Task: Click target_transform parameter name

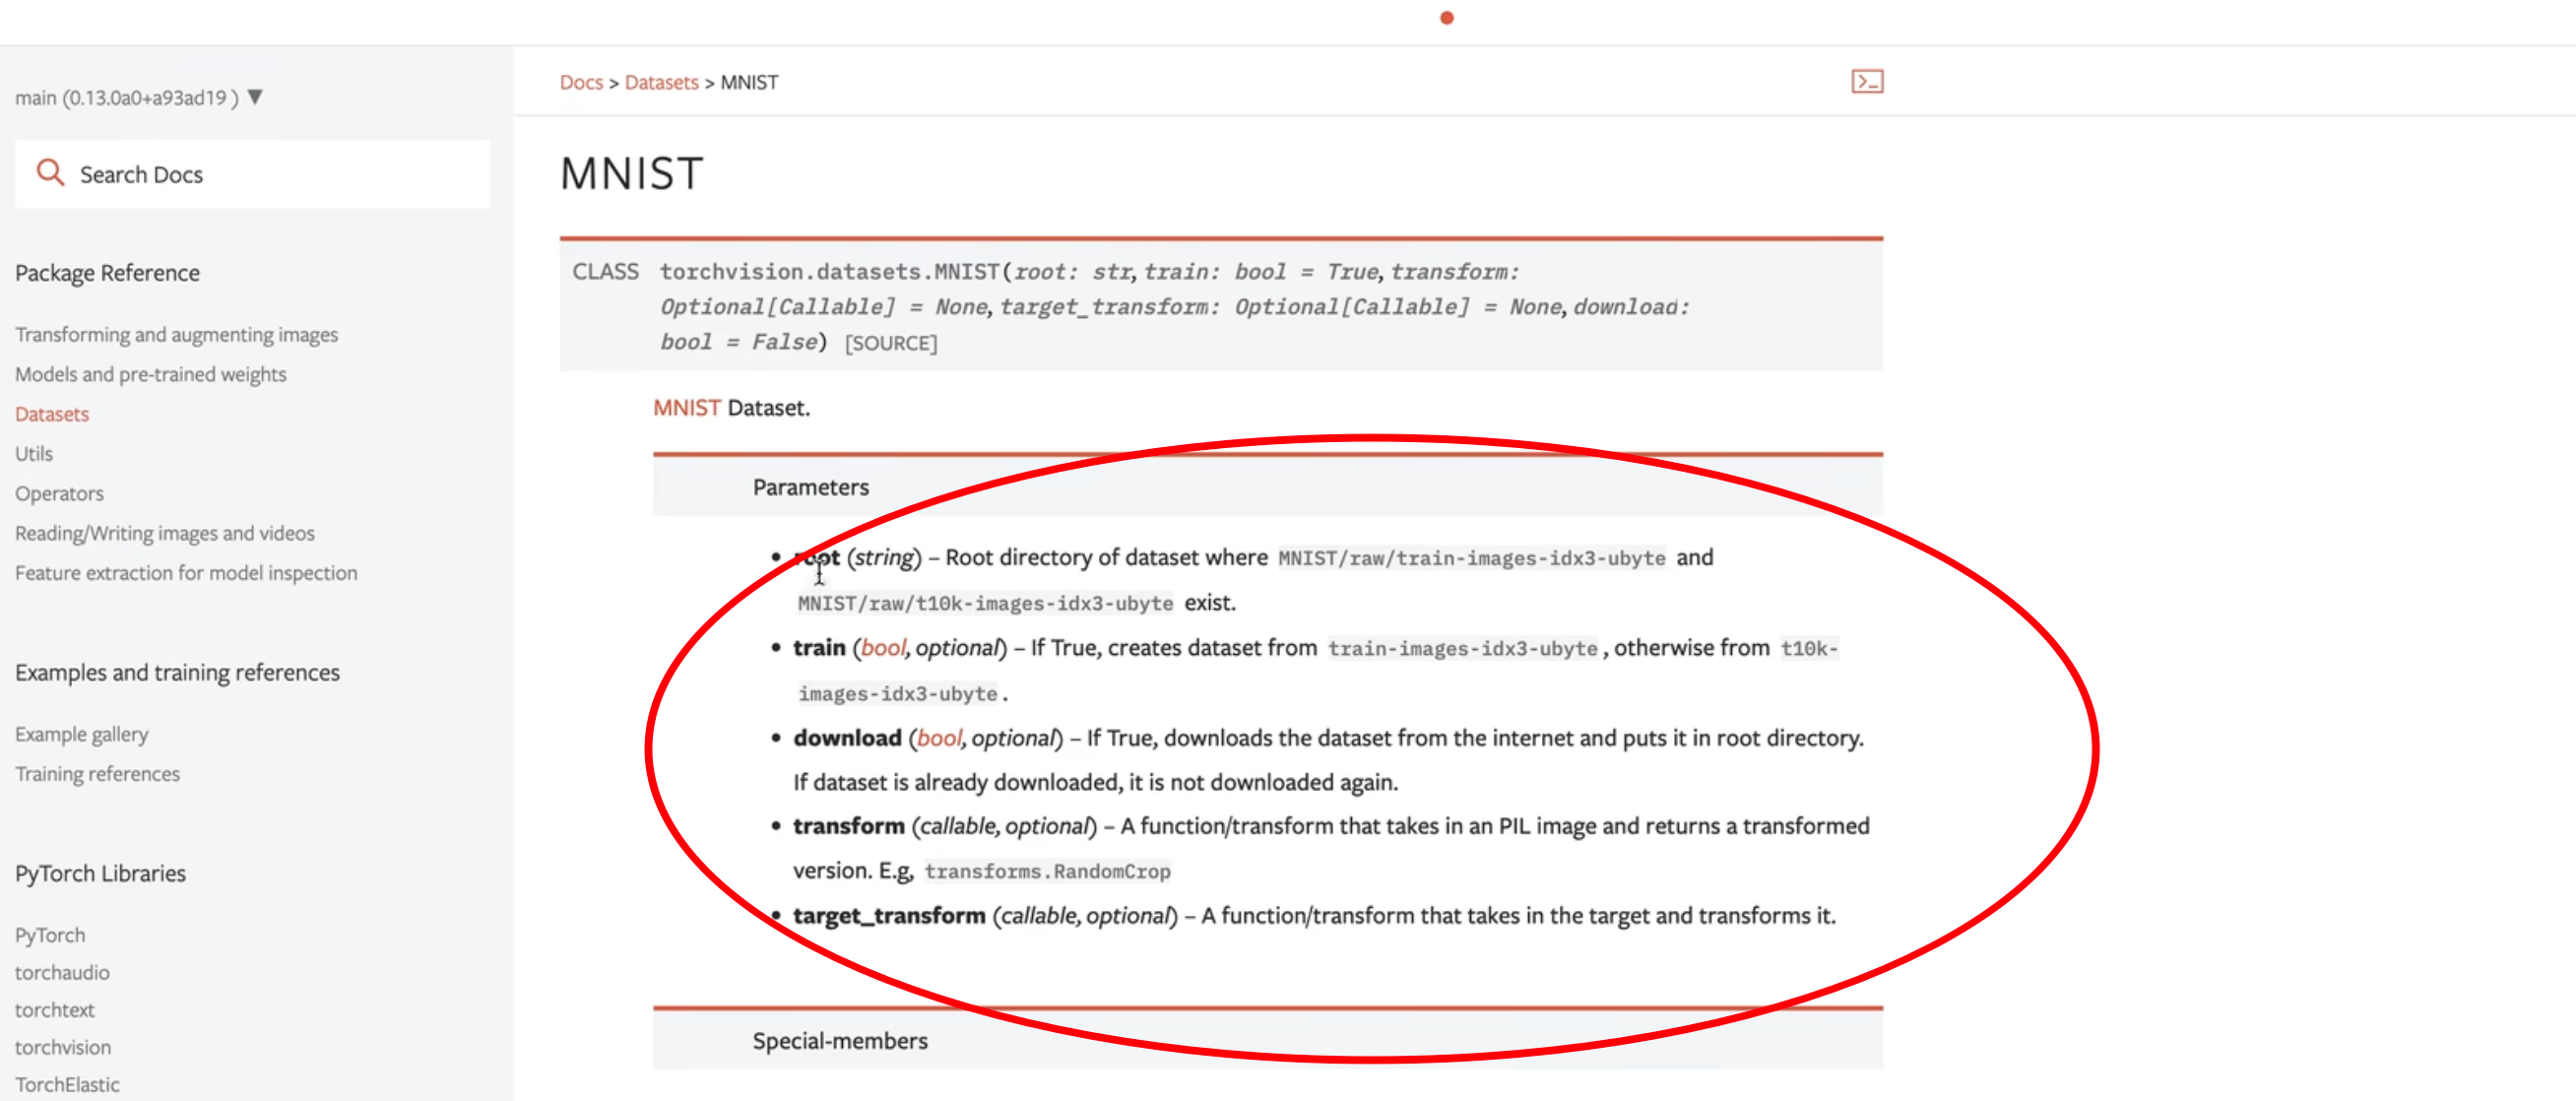Action: 889,916
